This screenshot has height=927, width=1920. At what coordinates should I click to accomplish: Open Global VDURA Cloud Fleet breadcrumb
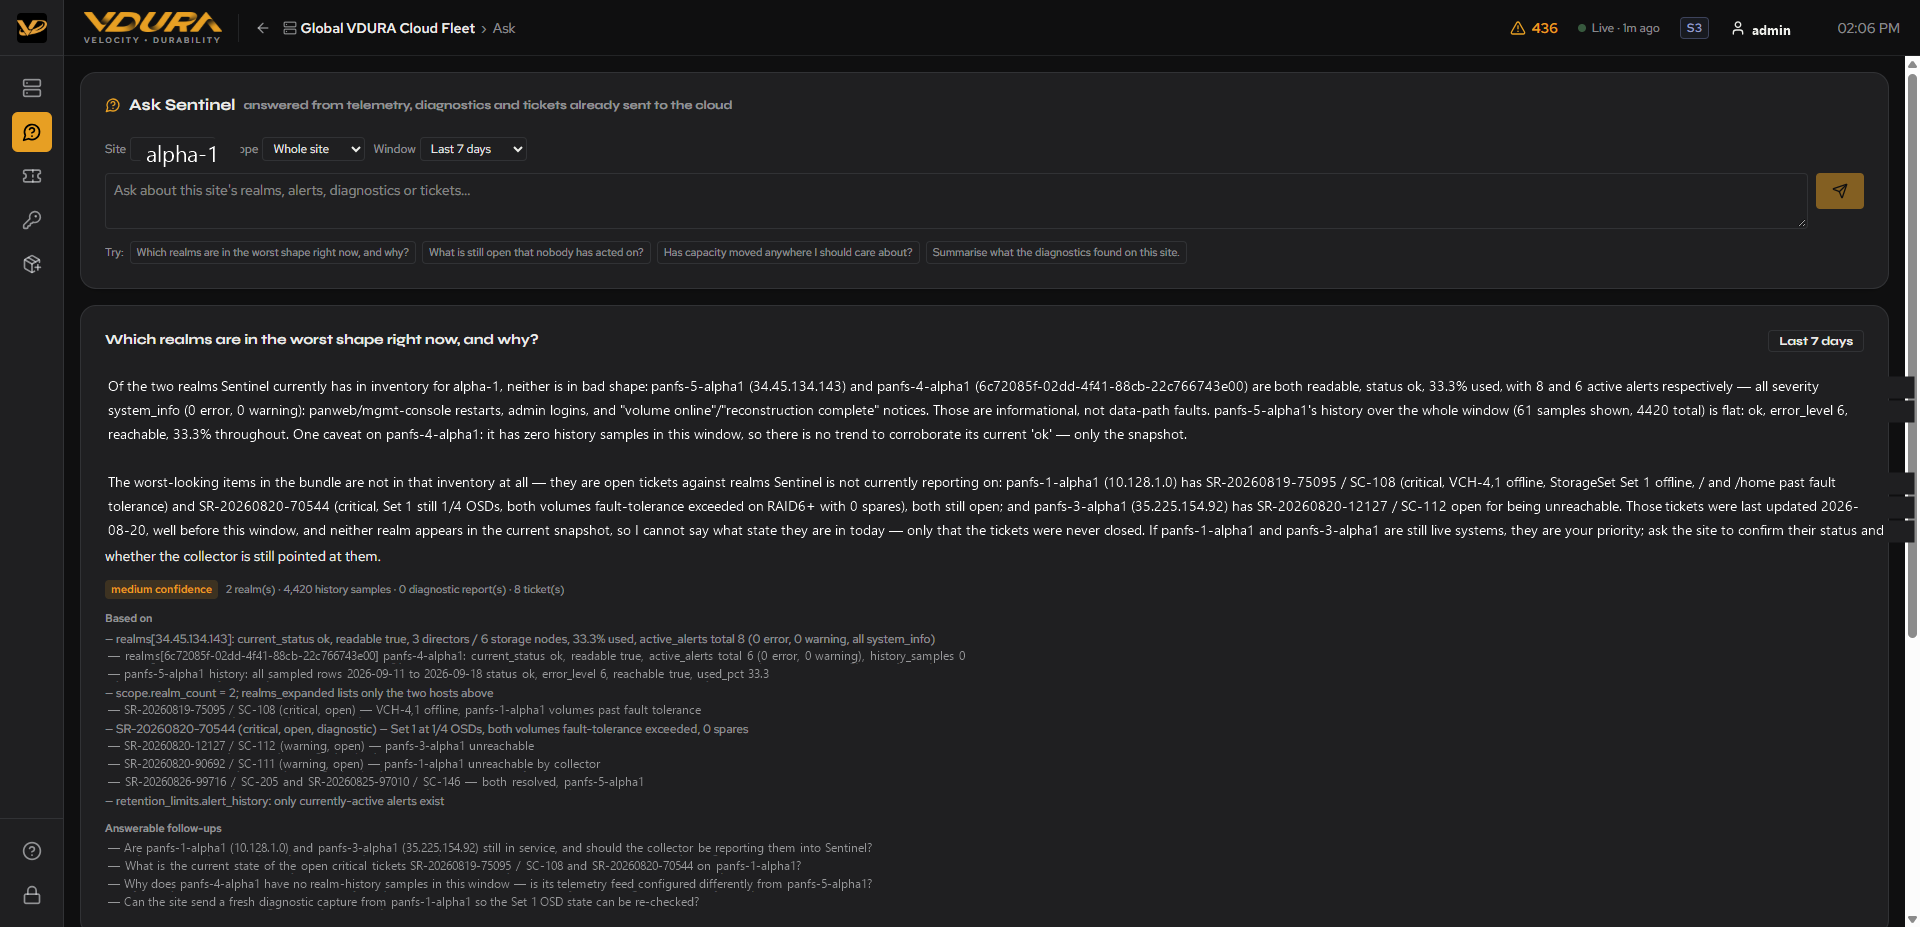[379, 28]
